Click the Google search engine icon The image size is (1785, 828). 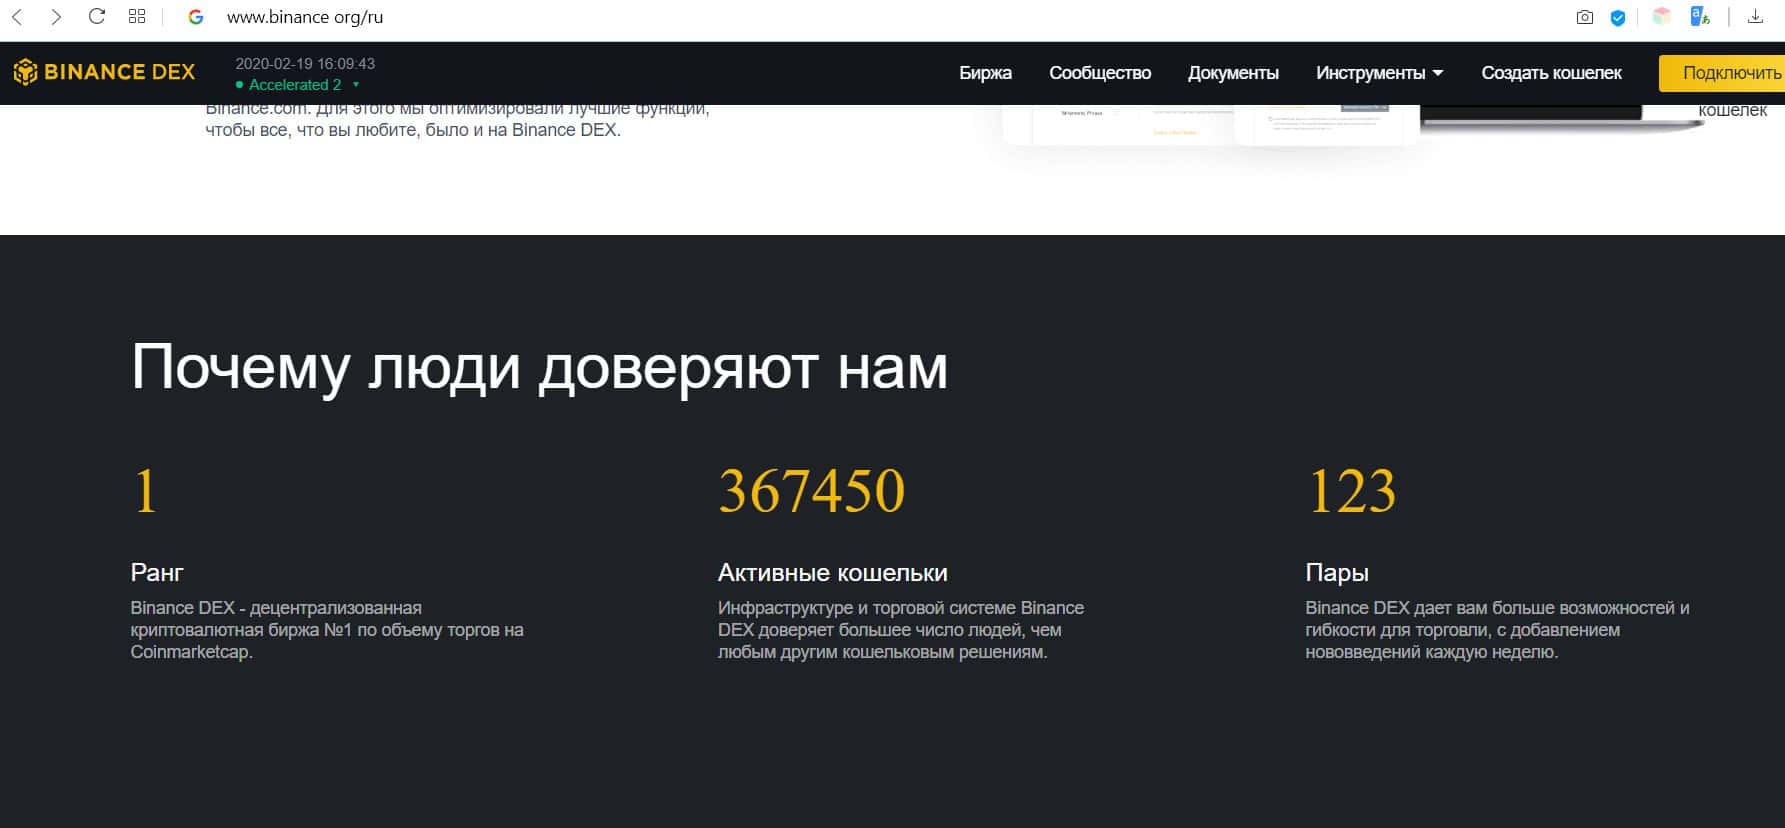coord(196,17)
